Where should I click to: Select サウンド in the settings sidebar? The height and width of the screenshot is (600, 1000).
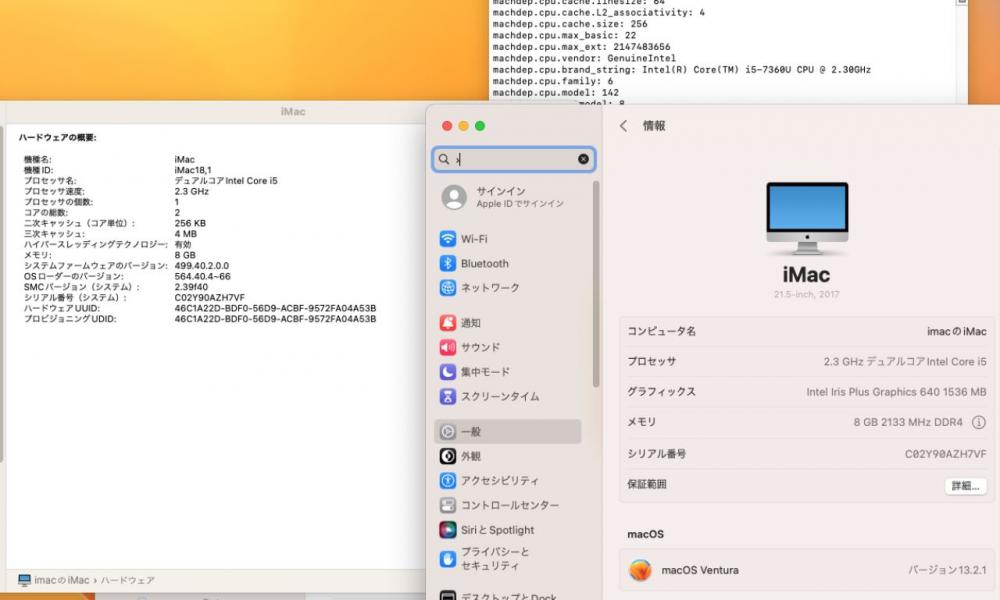480,347
